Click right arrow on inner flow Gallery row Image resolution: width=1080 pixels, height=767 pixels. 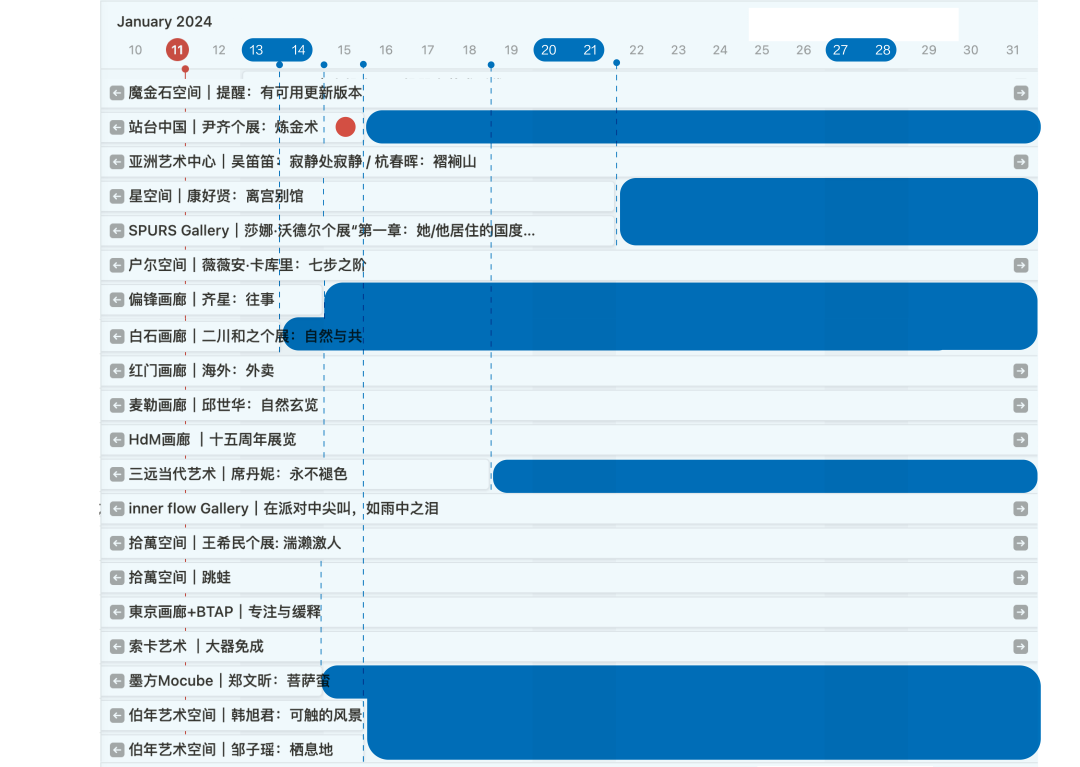click(x=1020, y=509)
